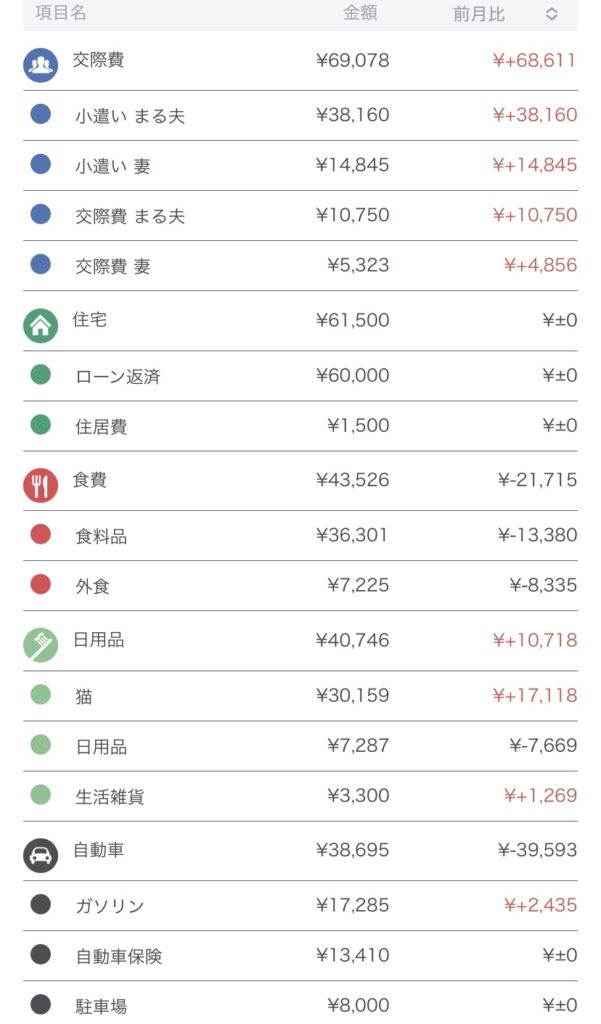Image resolution: width=601 pixels, height=1024 pixels.
Task: Click the red dot beside 外食
Action: click(x=41, y=585)
